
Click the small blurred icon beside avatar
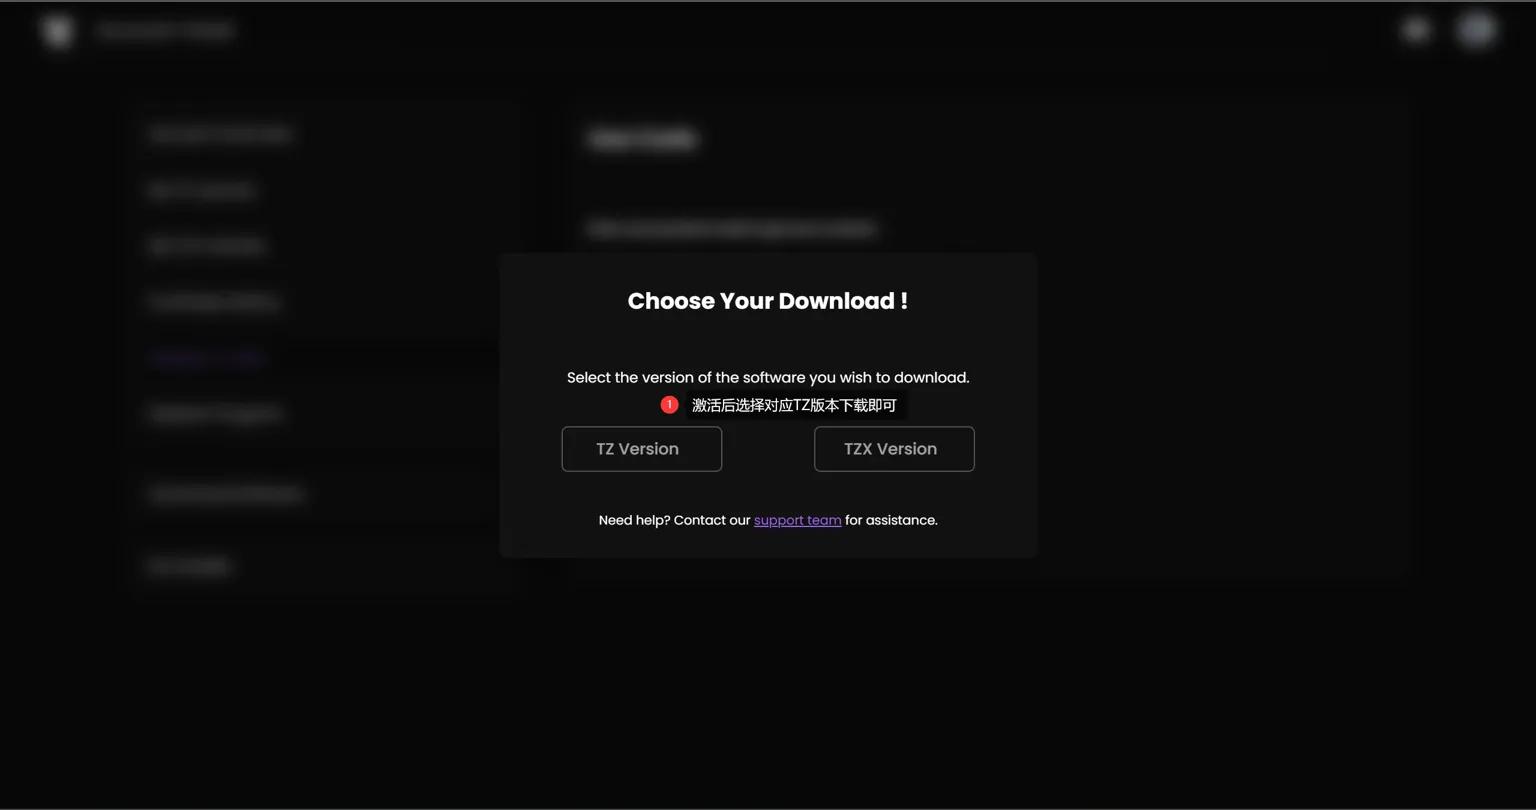click(1416, 30)
